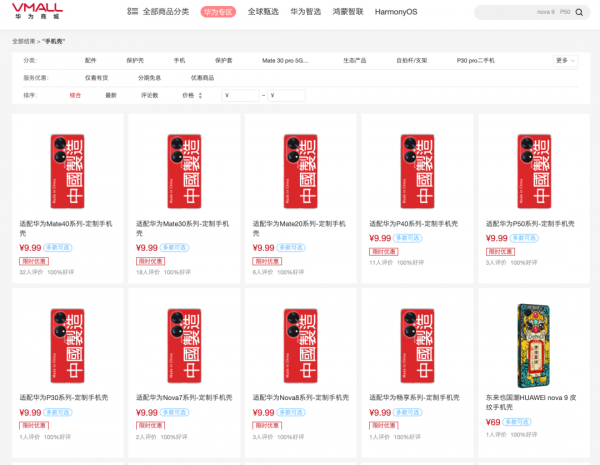Expand the 更多 category dropdown
Image resolution: width=600 pixels, height=465 pixels.
click(x=565, y=60)
